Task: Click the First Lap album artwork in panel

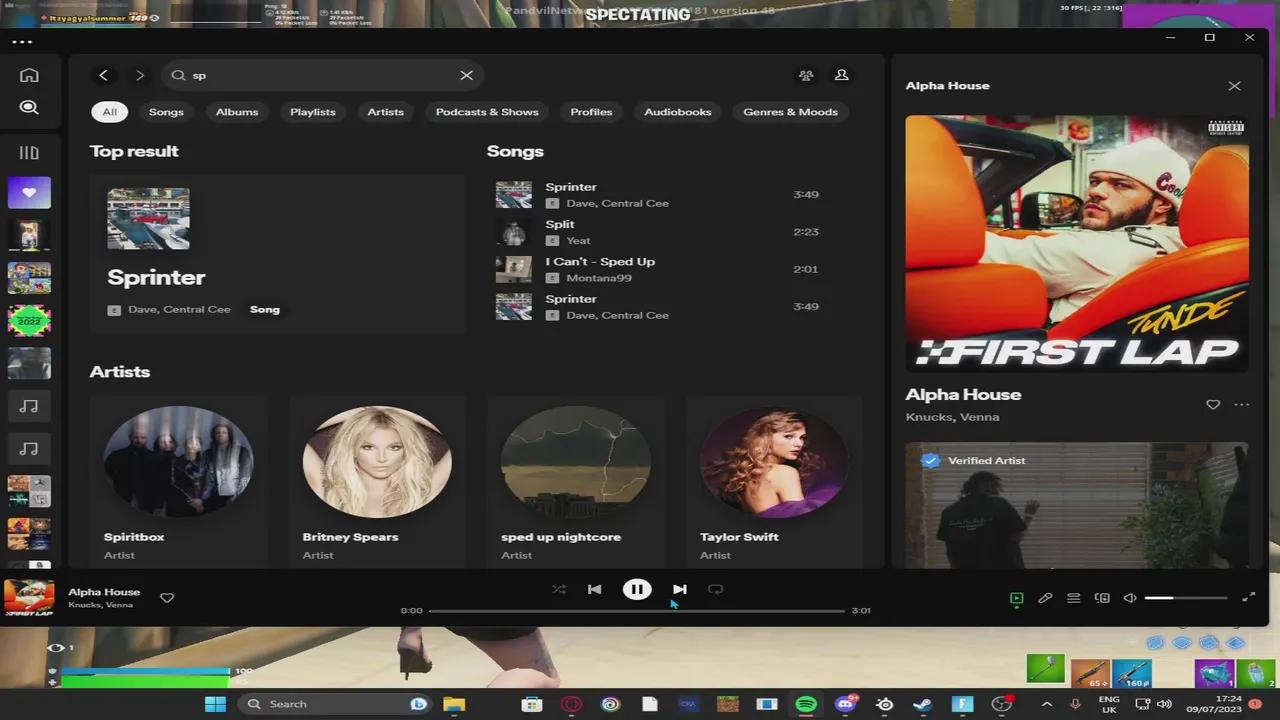Action: point(1077,244)
